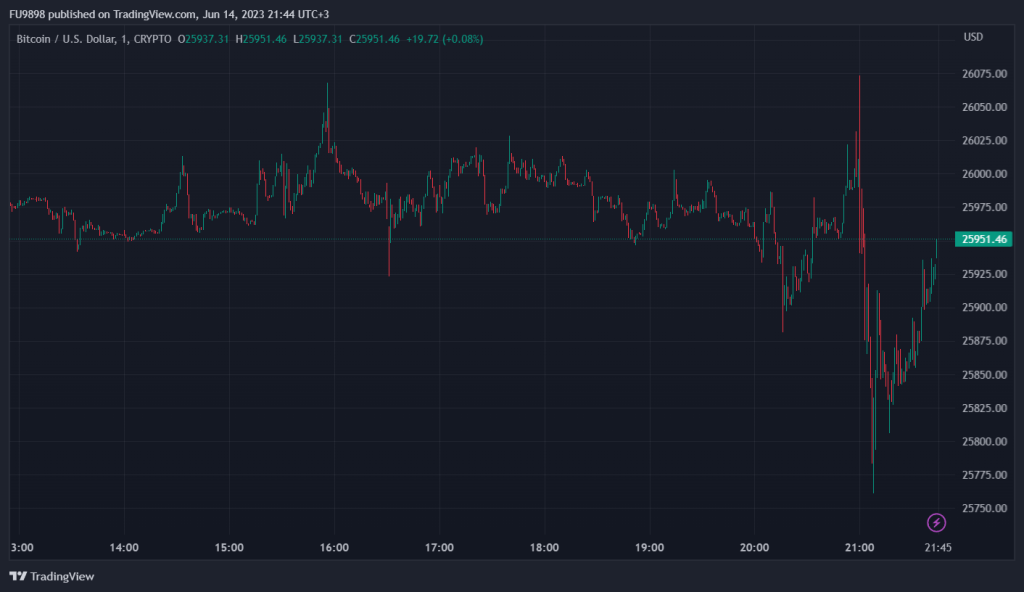Click the CRYPTO exchange label

tap(151, 39)
